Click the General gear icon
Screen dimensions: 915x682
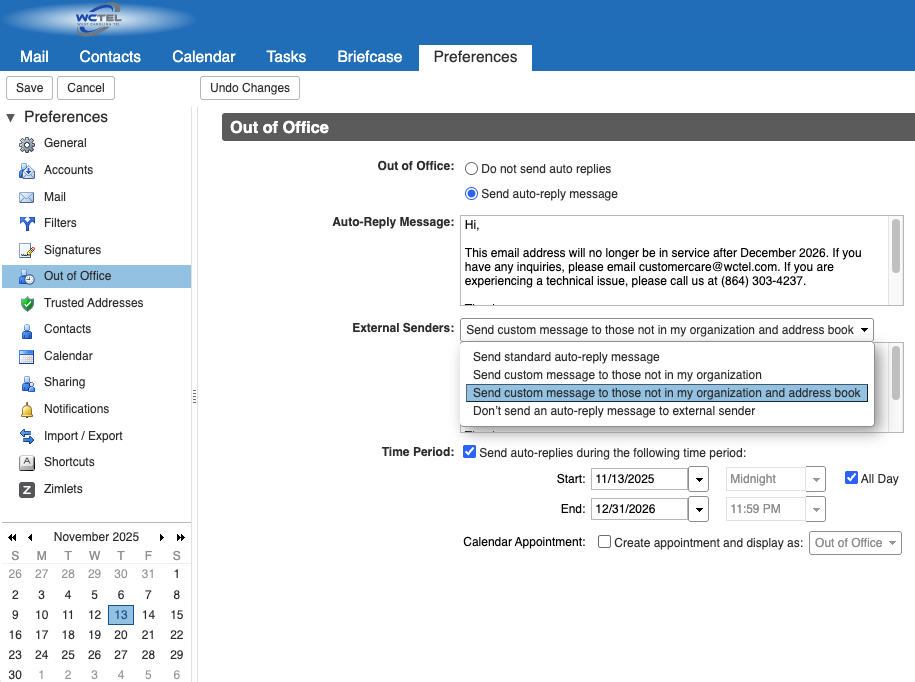tap(27, 144)
